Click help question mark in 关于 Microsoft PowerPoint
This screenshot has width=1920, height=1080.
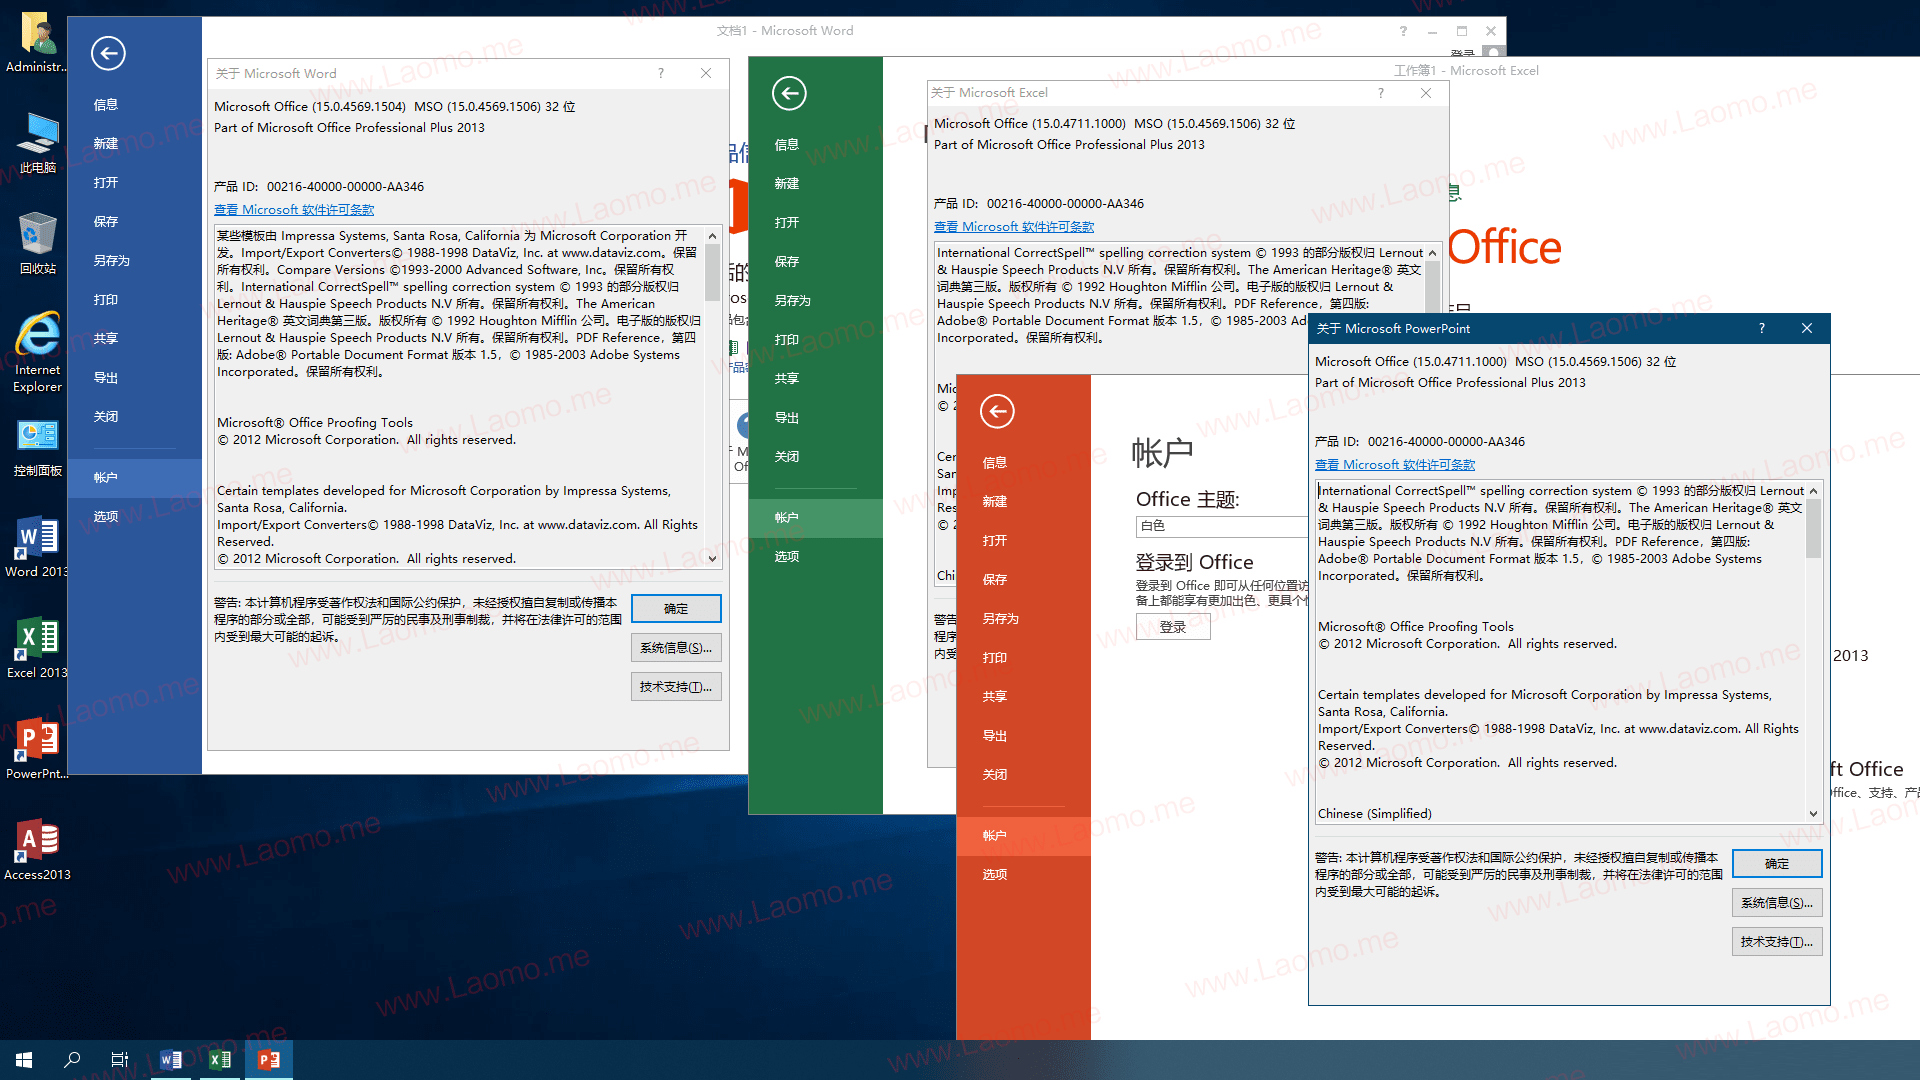[1762, 328]
